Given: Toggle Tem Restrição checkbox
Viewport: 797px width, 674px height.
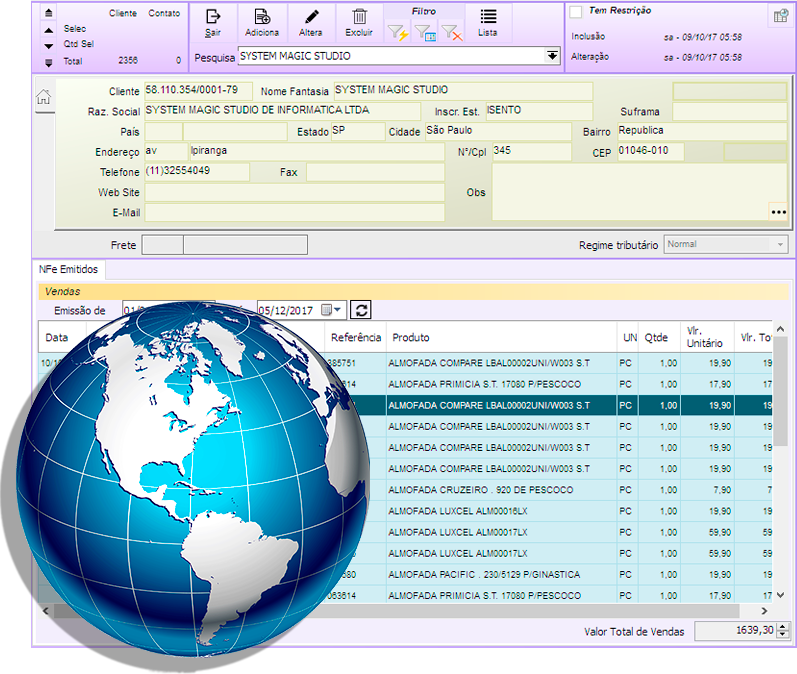Looking at the screenshot, I should [575, 12].
